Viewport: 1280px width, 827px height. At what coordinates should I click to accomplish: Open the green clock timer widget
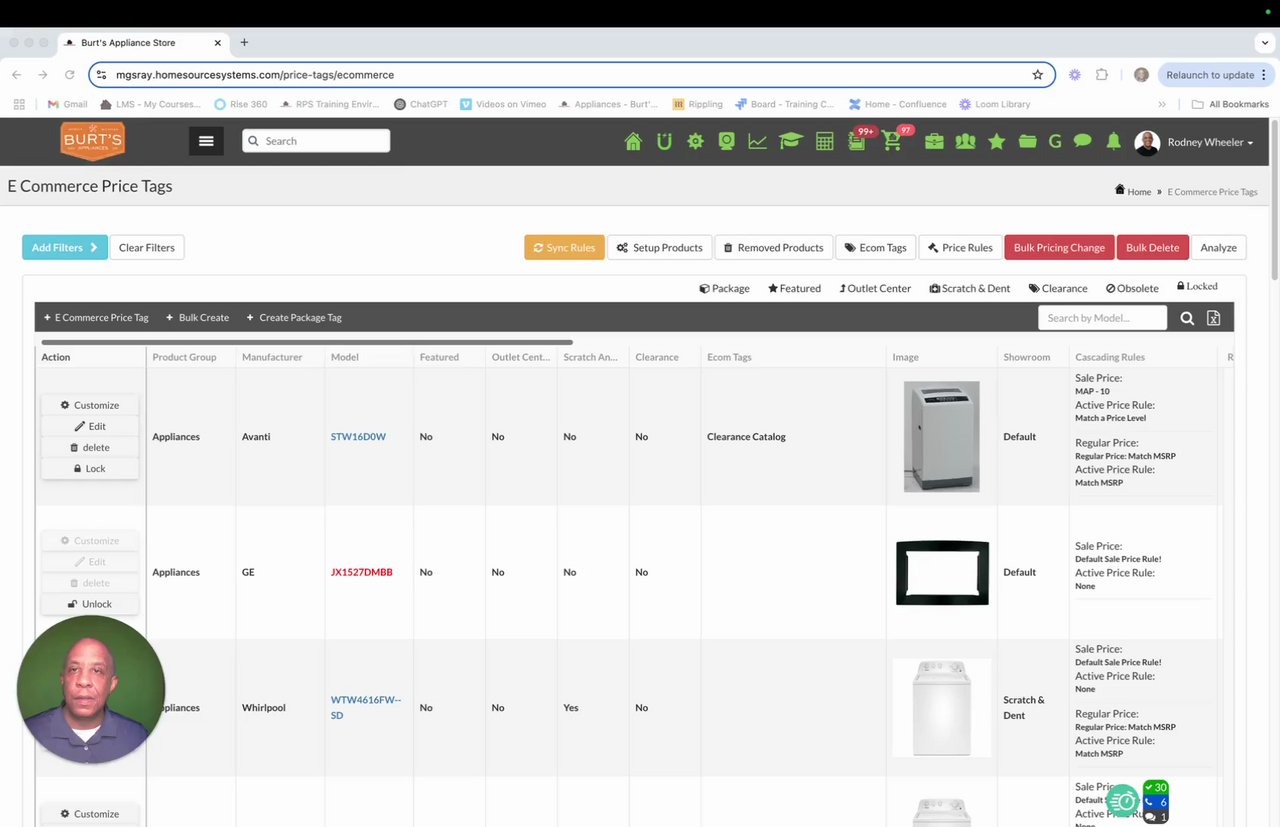coord(1124,800)
